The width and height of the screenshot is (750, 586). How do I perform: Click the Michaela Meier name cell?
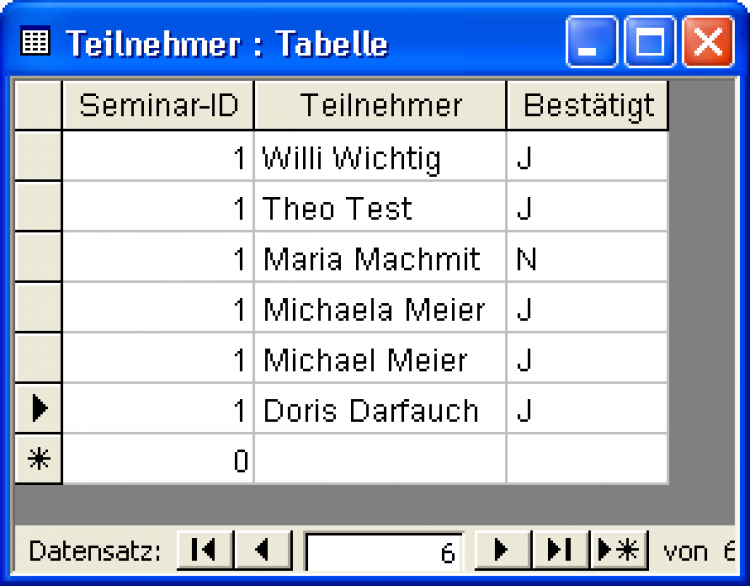(380, 309)
